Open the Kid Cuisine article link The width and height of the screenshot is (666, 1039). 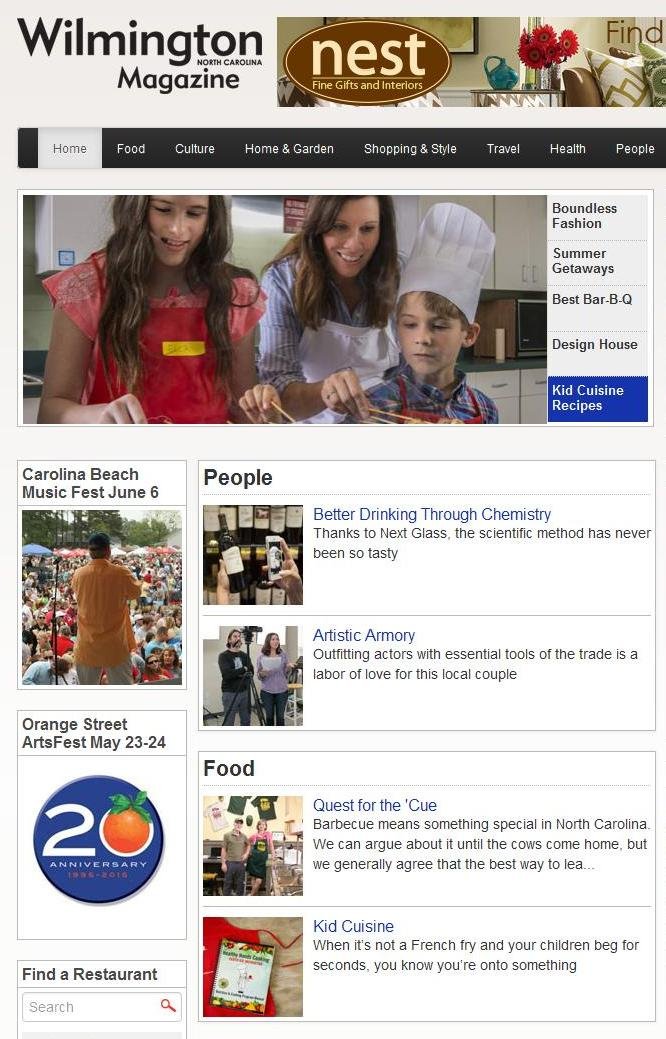tap(353, 926)
